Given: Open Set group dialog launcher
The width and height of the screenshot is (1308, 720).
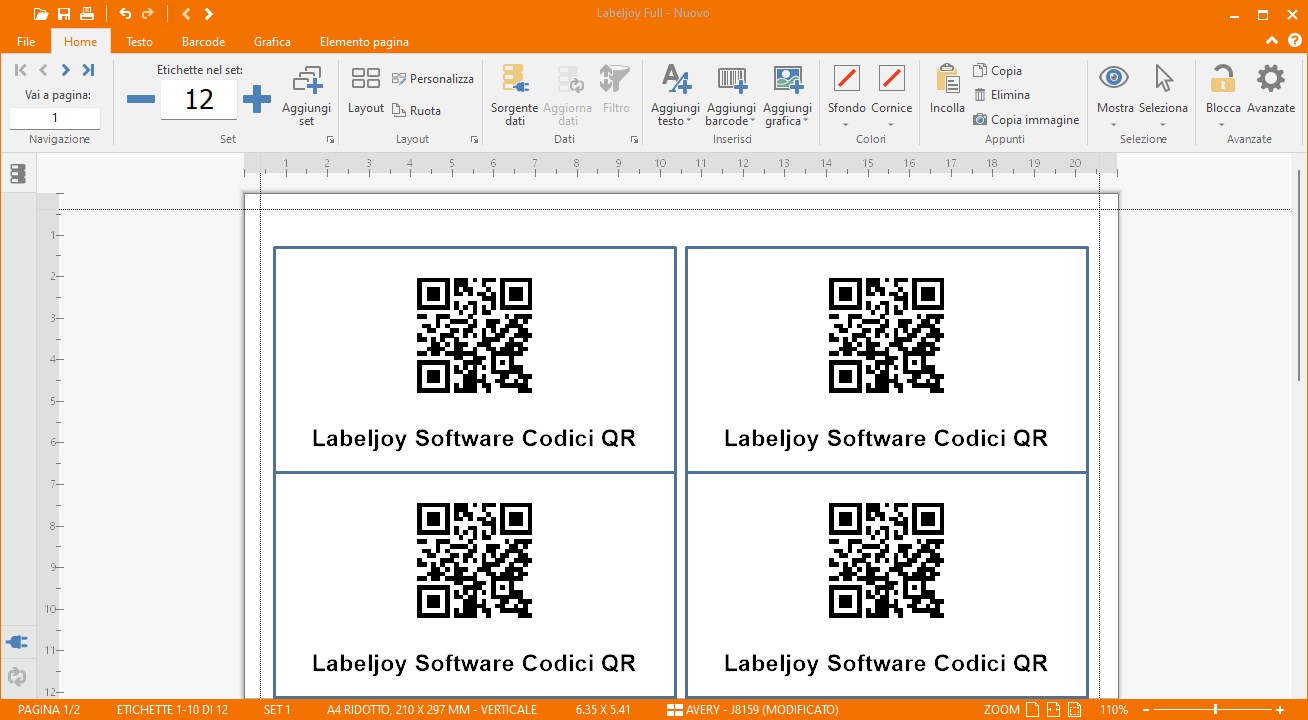Looking at the screenshot, I should [x=330, y=140].
